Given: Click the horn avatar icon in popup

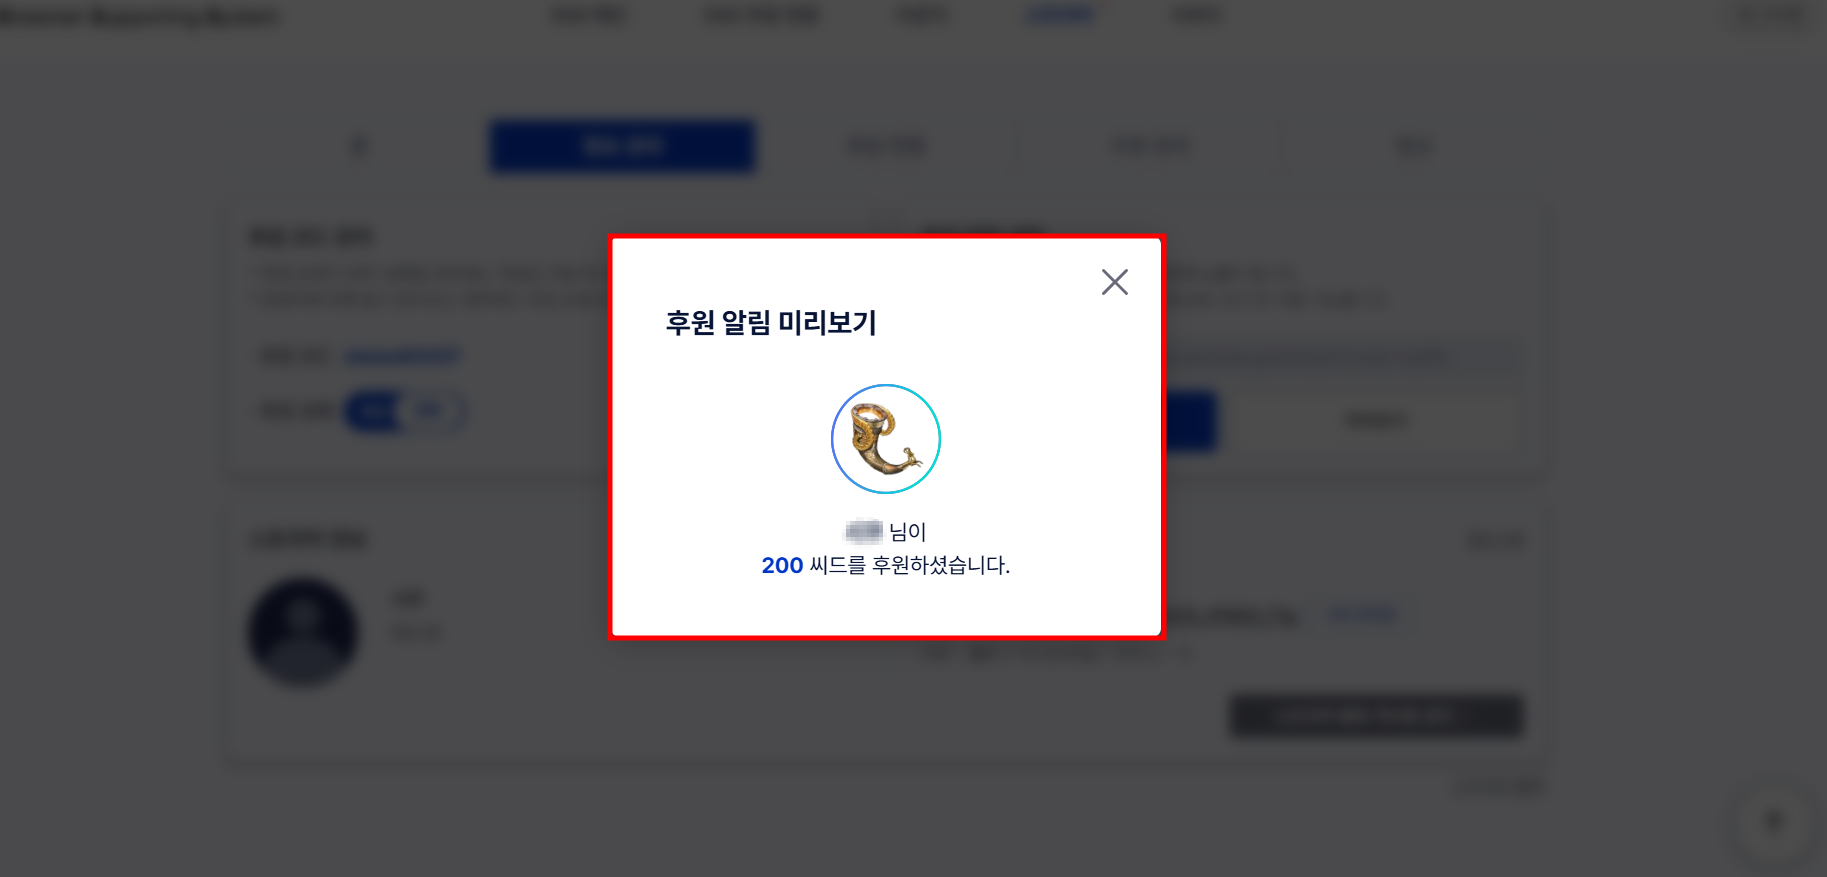Looking at the screenshot, I should [x=886, y=439].
